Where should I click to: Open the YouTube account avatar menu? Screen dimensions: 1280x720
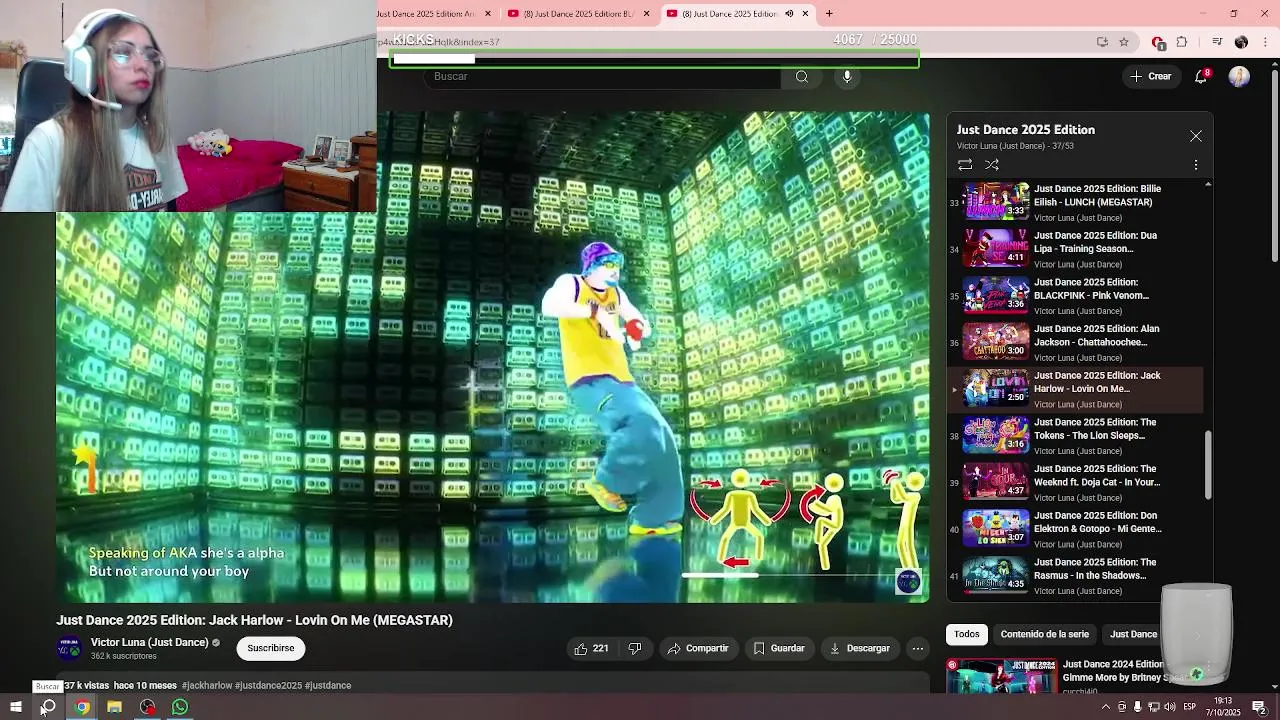click(1239, 77)
